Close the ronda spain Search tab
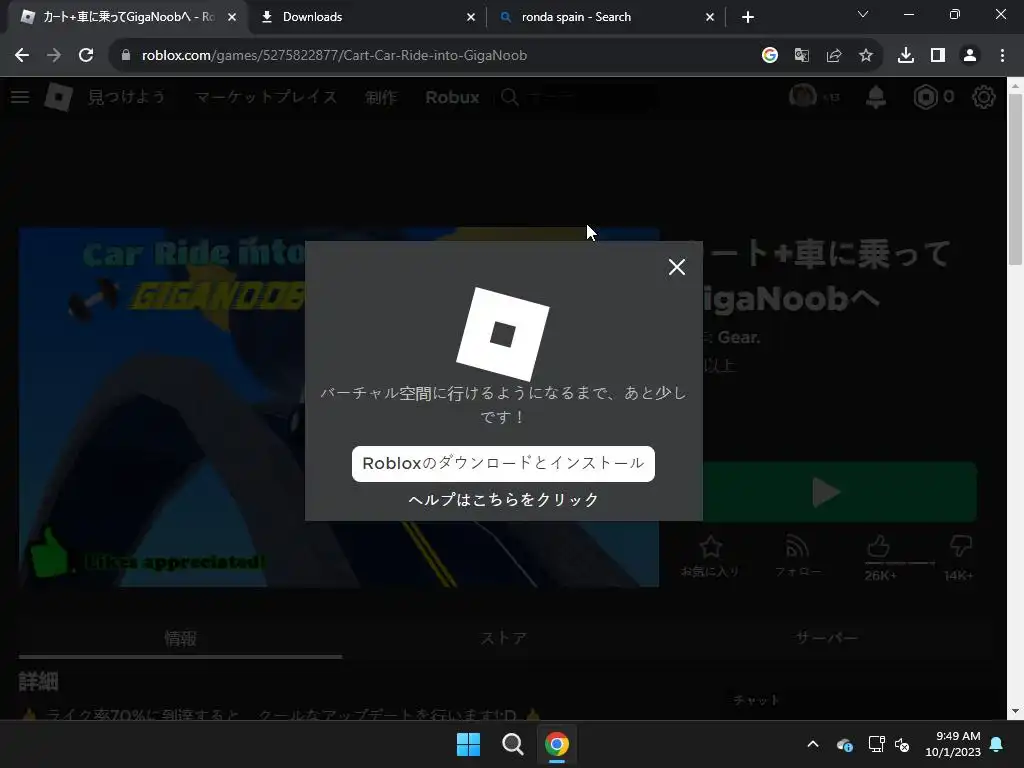This screenshot has height=768, width=1024. tap(710, 17)
